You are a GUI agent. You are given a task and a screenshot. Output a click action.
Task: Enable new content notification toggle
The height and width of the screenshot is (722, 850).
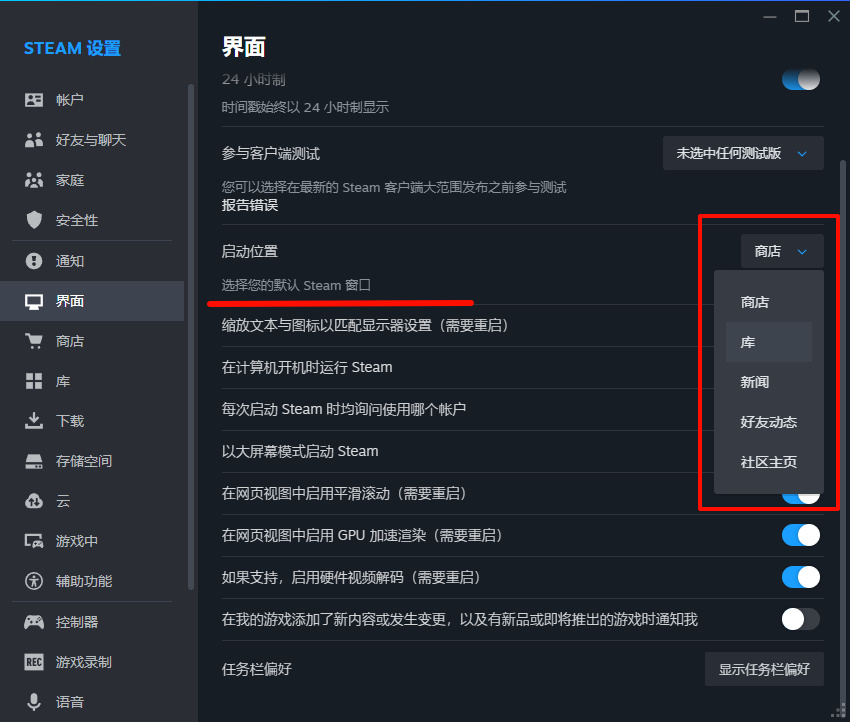pyautogui.click(x=801, y=619)
